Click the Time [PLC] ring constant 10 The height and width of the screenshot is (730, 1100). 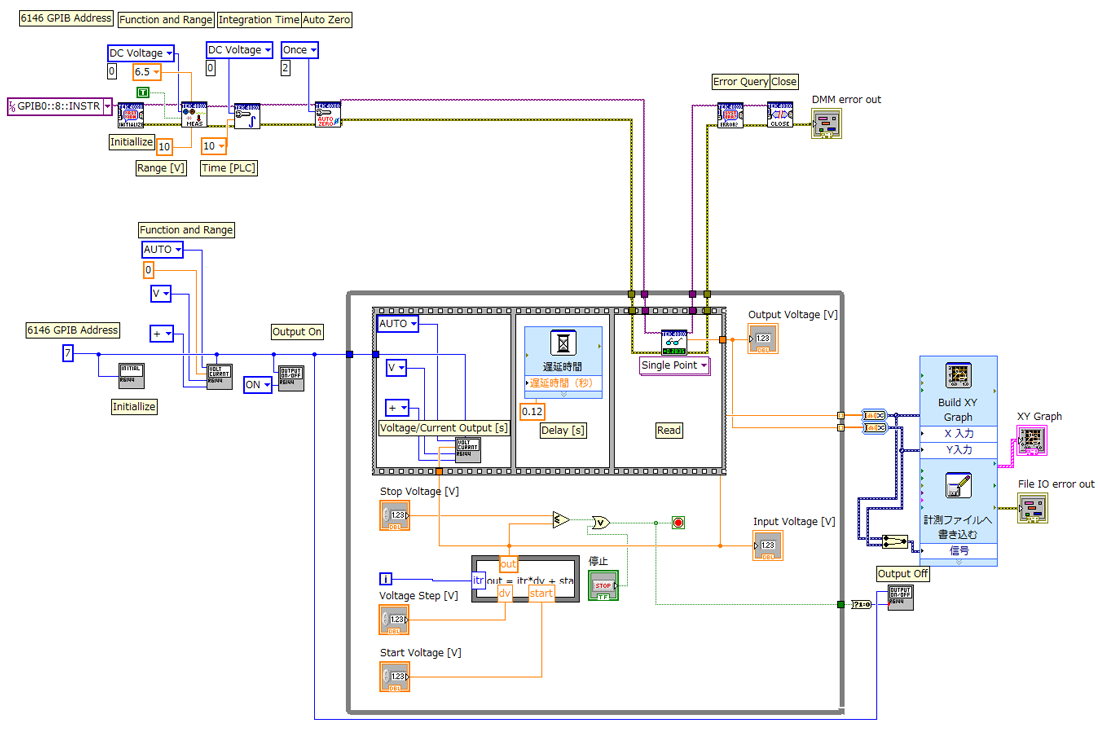tap(214, 146)
